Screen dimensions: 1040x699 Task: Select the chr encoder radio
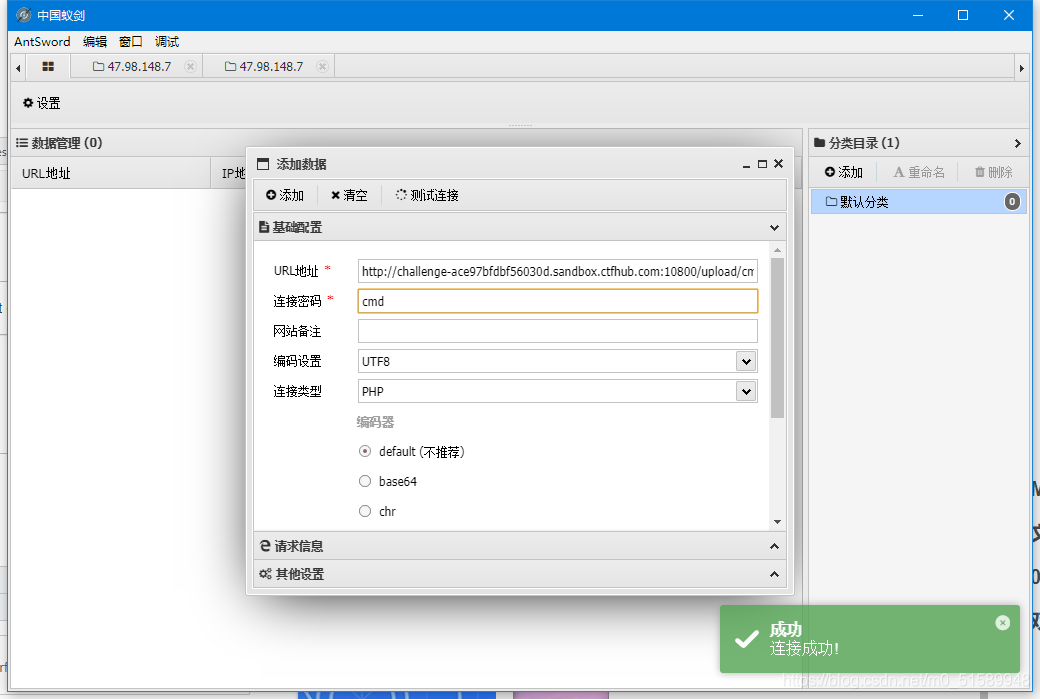(365, 511)
